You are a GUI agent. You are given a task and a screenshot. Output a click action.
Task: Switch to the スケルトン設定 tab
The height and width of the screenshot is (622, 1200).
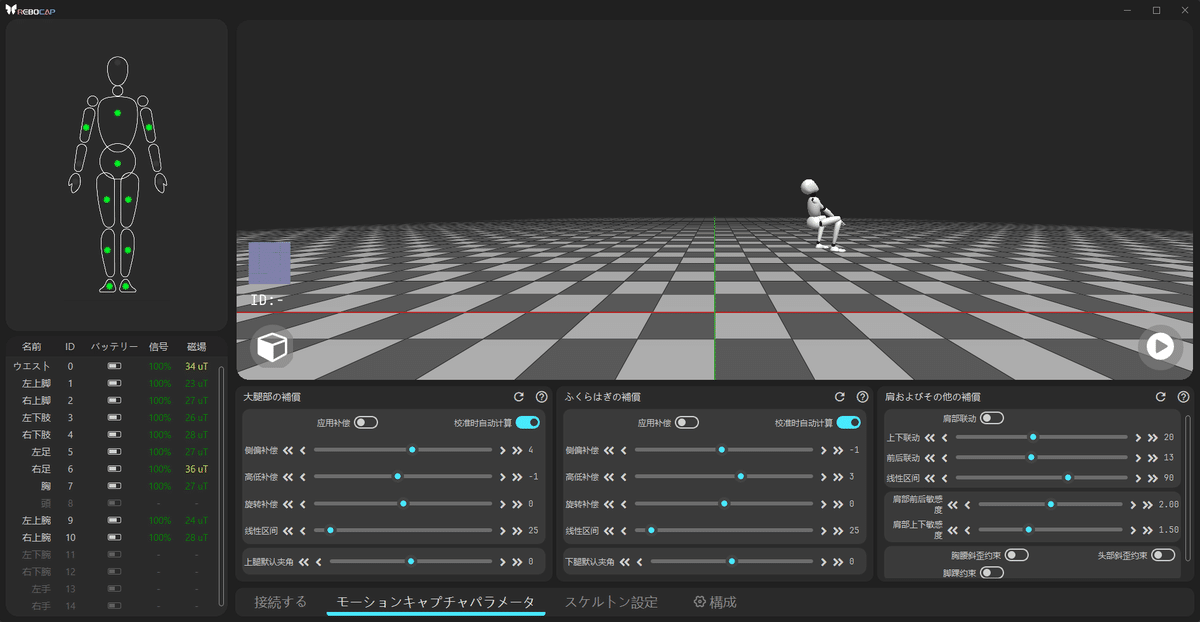click(x=612, y=602)
